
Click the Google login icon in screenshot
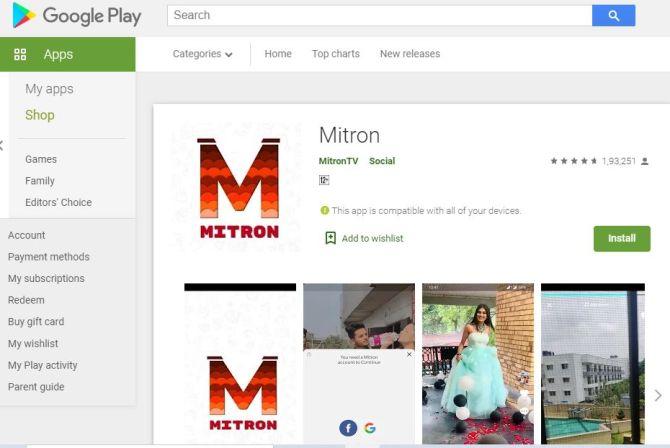pyautogui.click(x=370, y=428)
